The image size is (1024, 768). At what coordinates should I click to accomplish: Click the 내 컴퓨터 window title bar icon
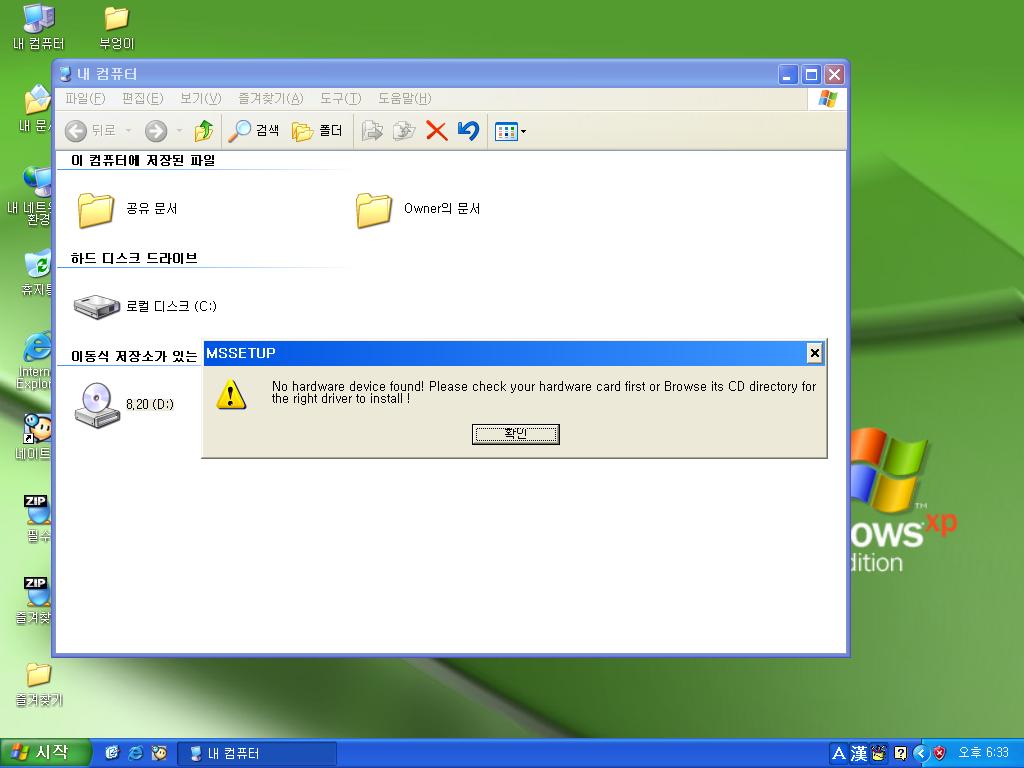pyautogui.click(x=65, y=74)
